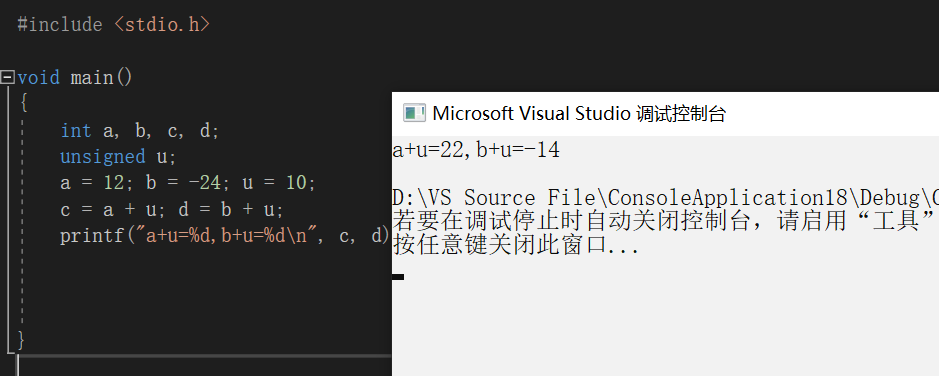Click the main function name
939x376 pixels.
click(92, 78)
